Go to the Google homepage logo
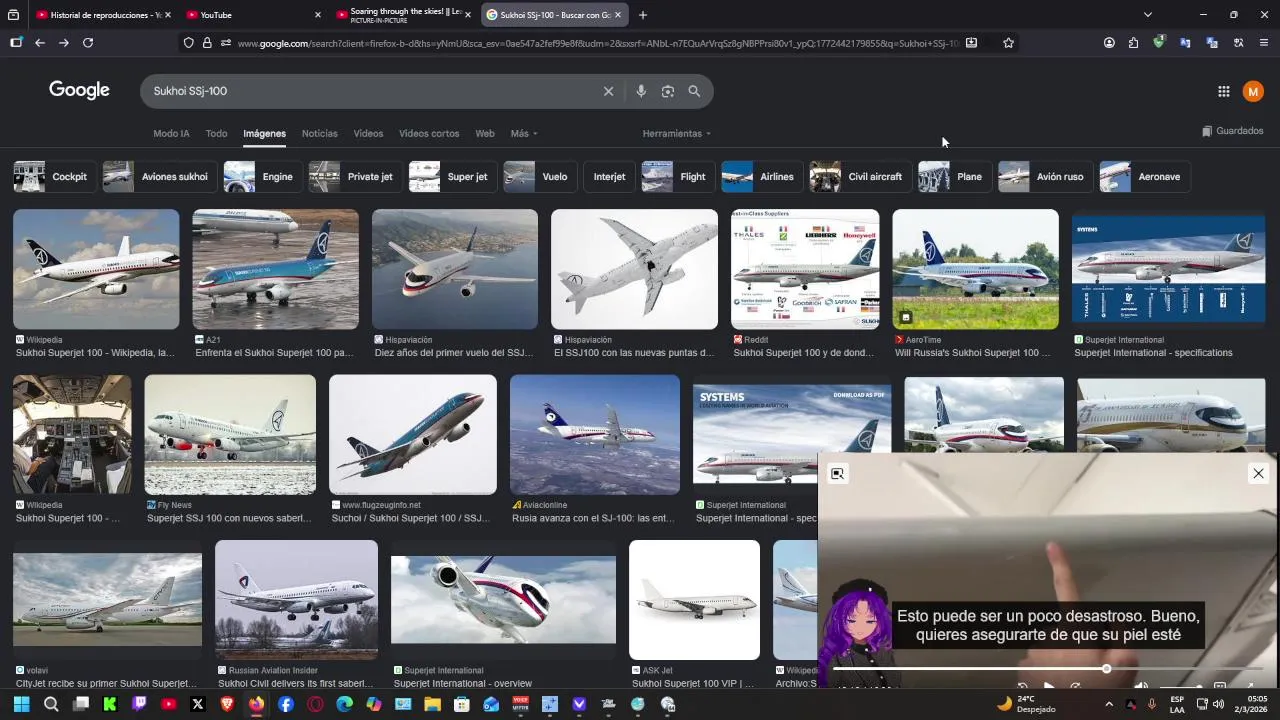Image resolution: width=1280 pixels, height=720 pixels. pos(79,90)
